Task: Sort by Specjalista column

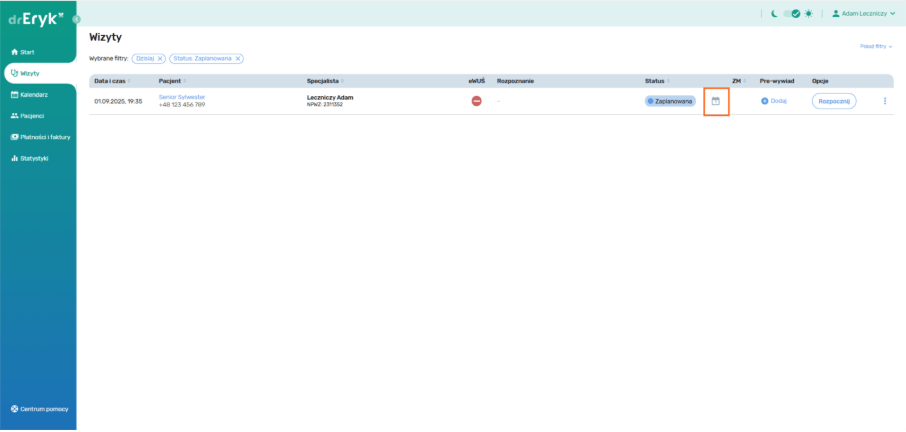Action: [325, 81]
